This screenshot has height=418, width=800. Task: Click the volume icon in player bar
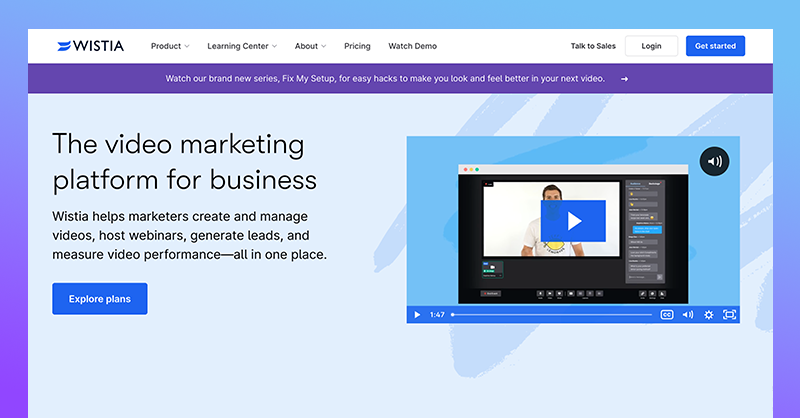point(688,314)
